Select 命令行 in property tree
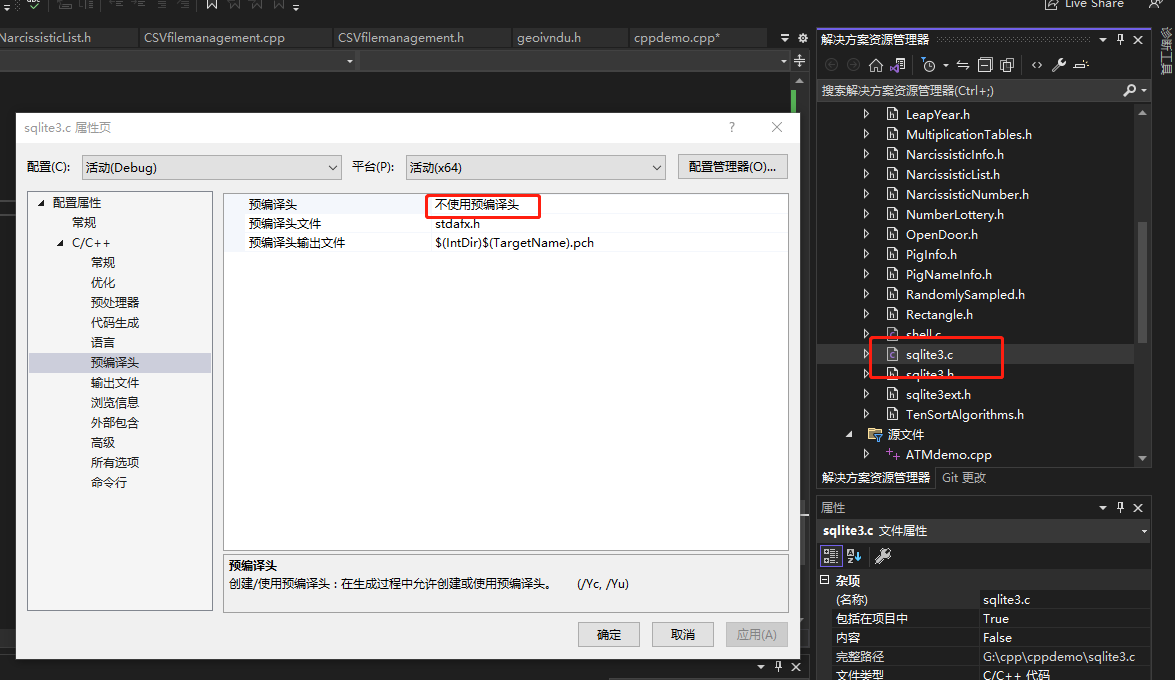Viewport: 1175px width, 680px height. [x=109, y=483]
